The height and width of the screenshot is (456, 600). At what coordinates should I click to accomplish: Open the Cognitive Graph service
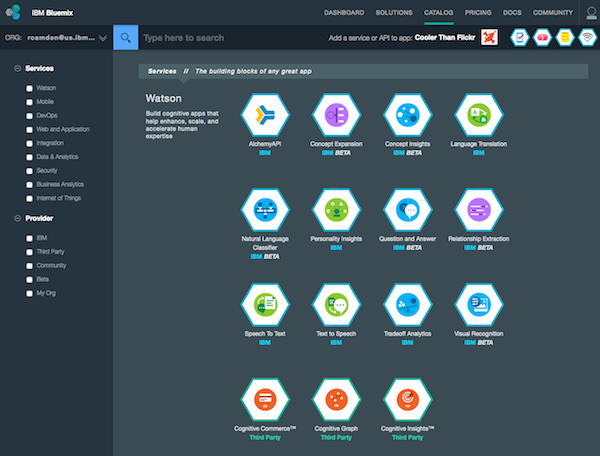click(336, 399)
